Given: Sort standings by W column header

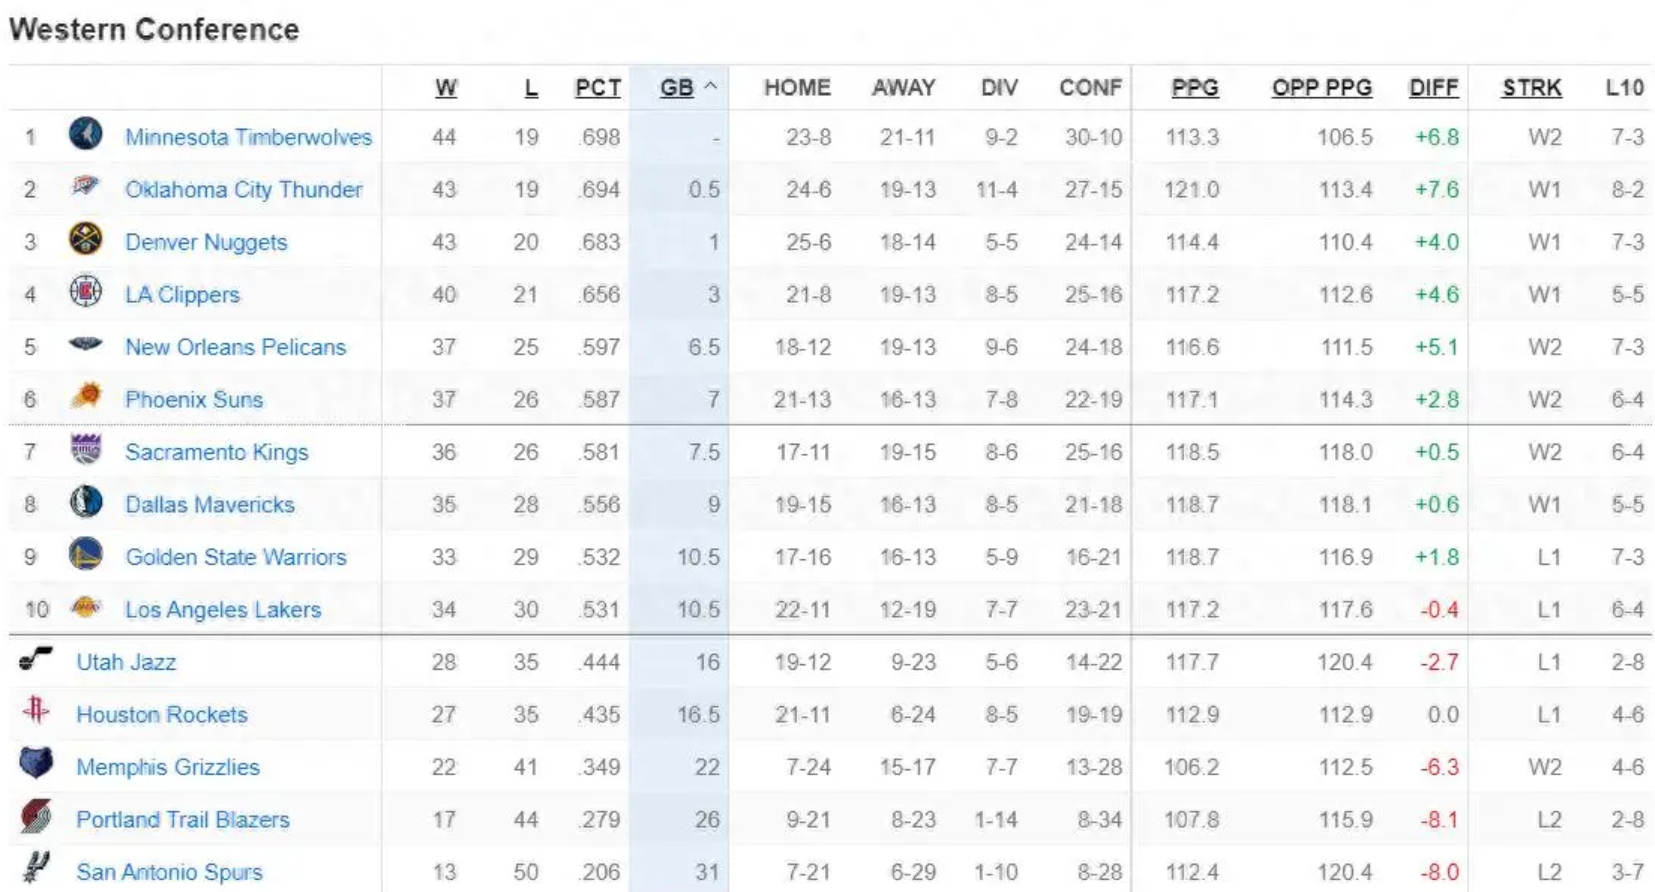Looking at the screenshot, I should [446, 88].
